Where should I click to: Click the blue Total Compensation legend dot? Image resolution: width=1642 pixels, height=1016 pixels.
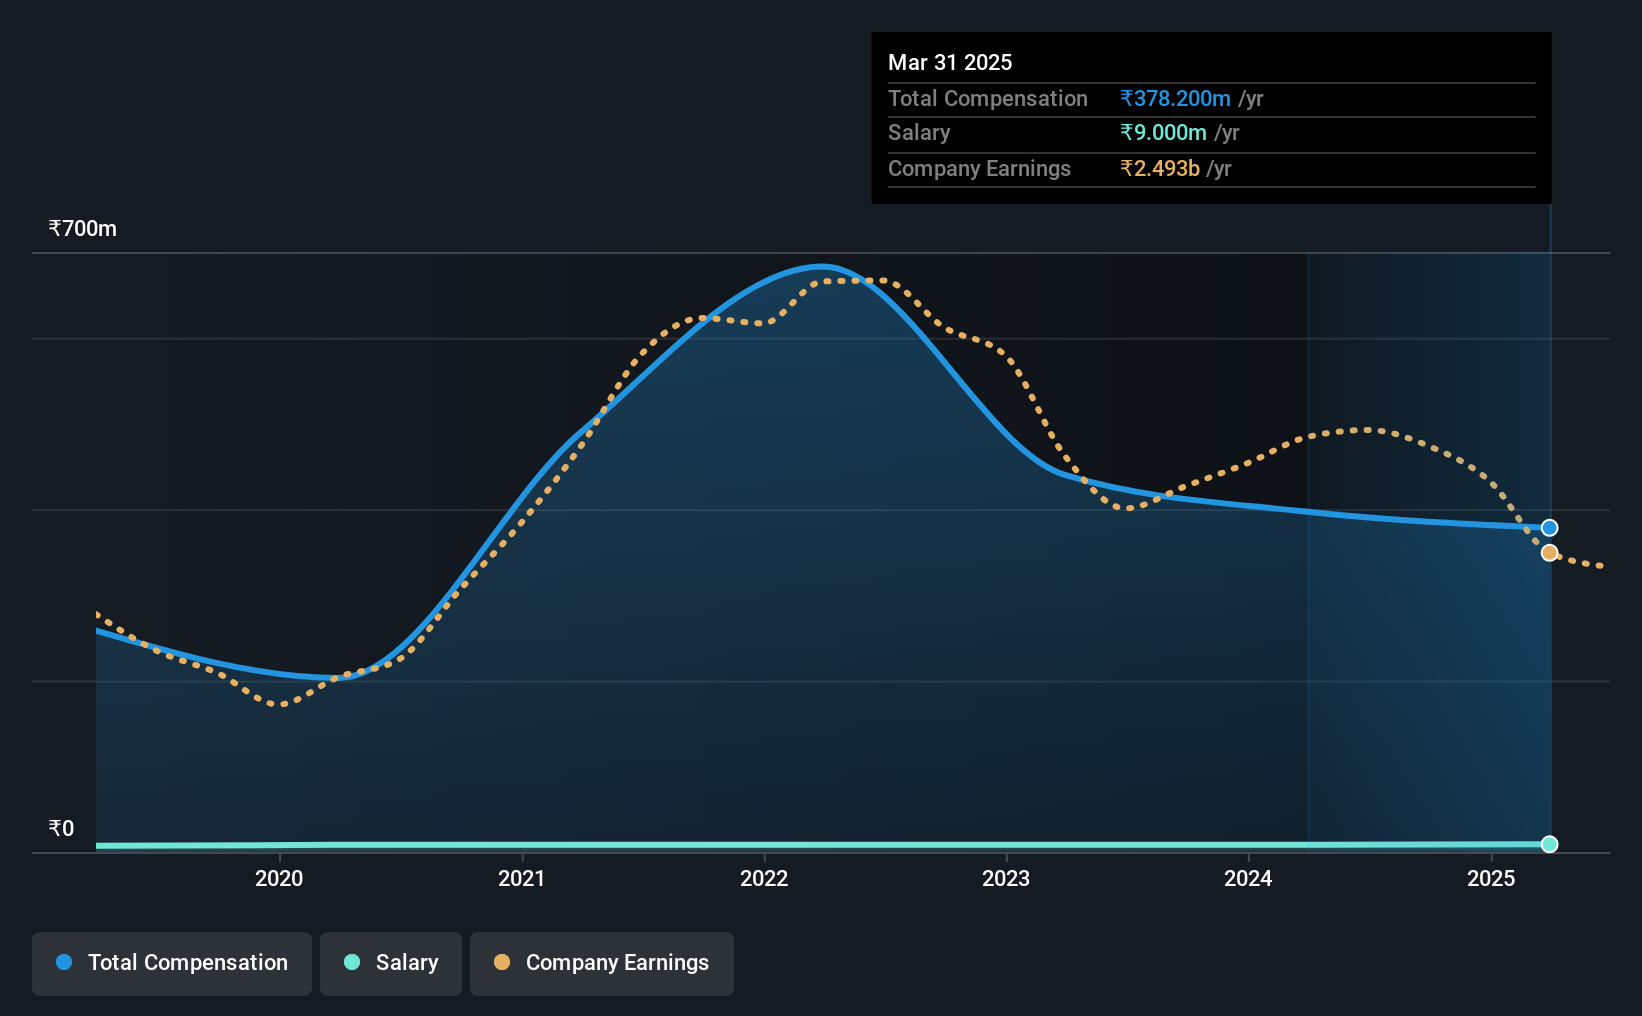point(64,962)
